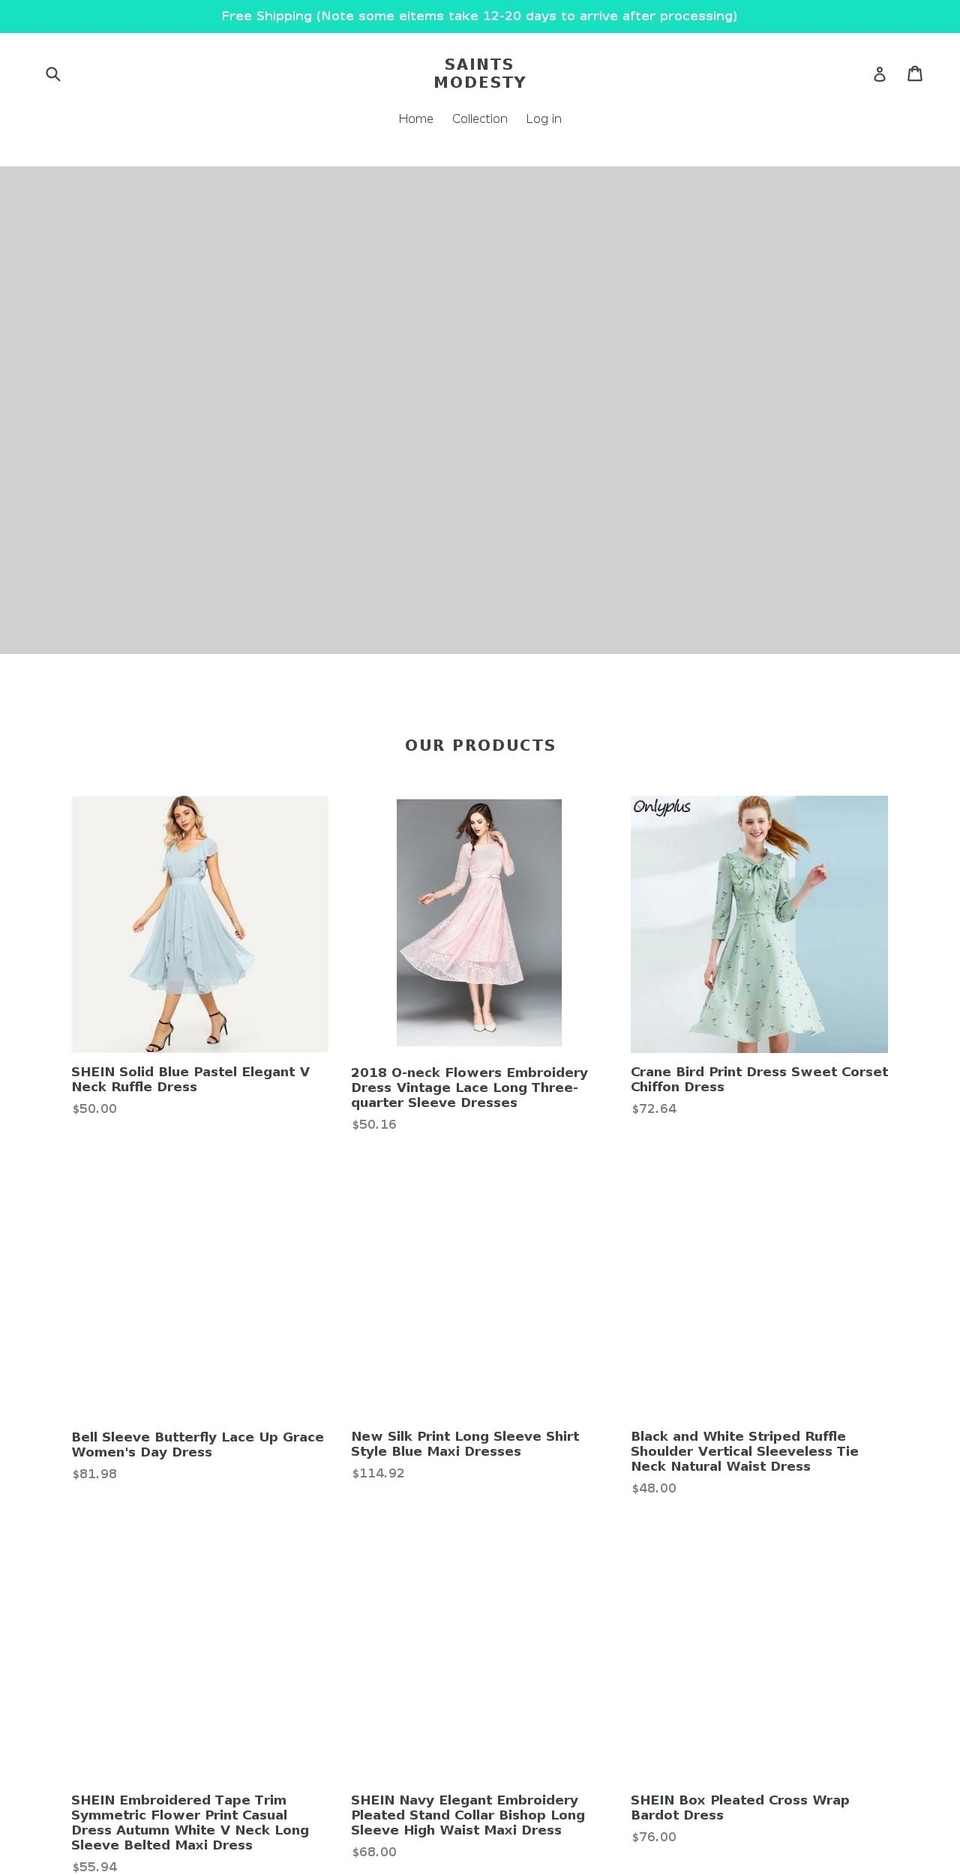Open 2018 O-neck Flowers Embroidery Dress title
This screenshot has width=960, height=1875.
click(x=469, y=1087)
